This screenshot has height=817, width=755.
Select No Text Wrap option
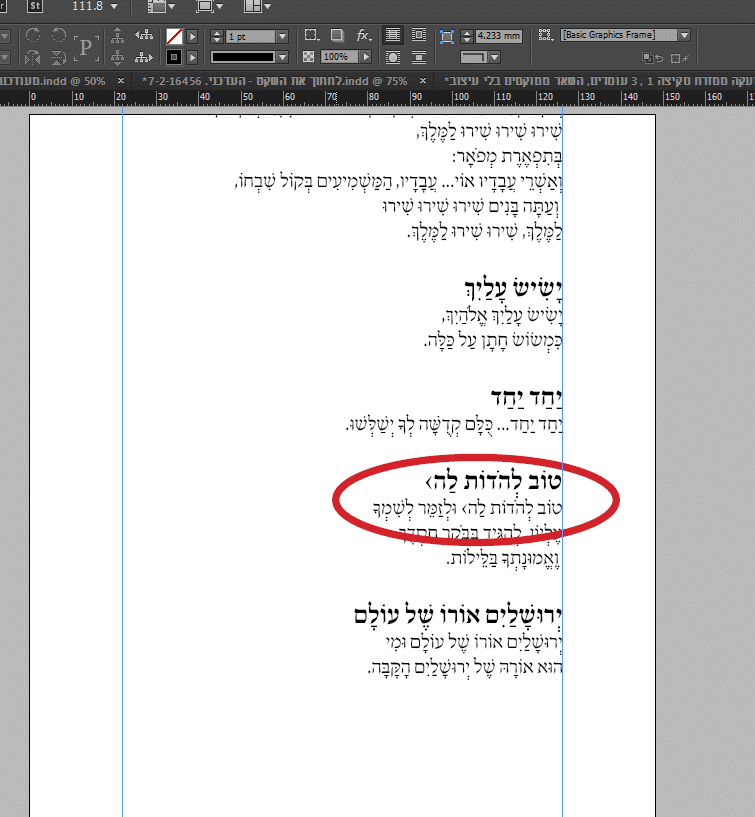pos(393,35)
